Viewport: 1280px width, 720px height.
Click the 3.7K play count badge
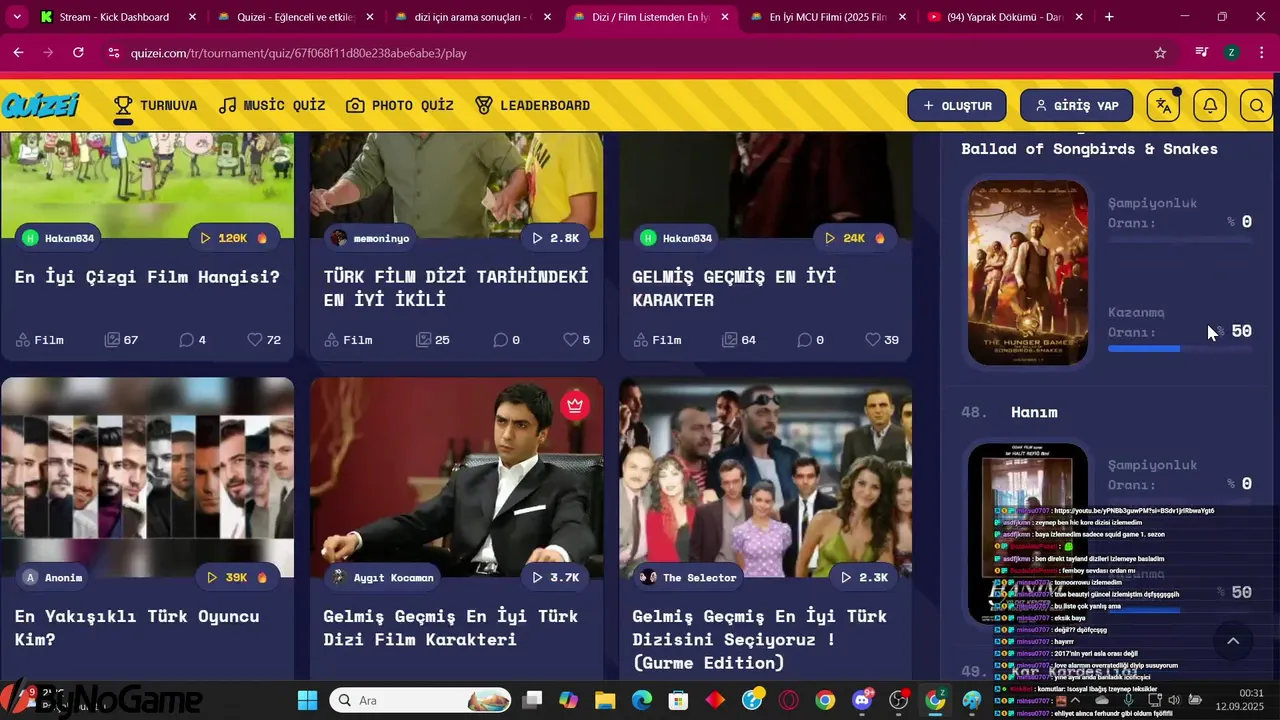pyautogui.click(x=556, y=577)
